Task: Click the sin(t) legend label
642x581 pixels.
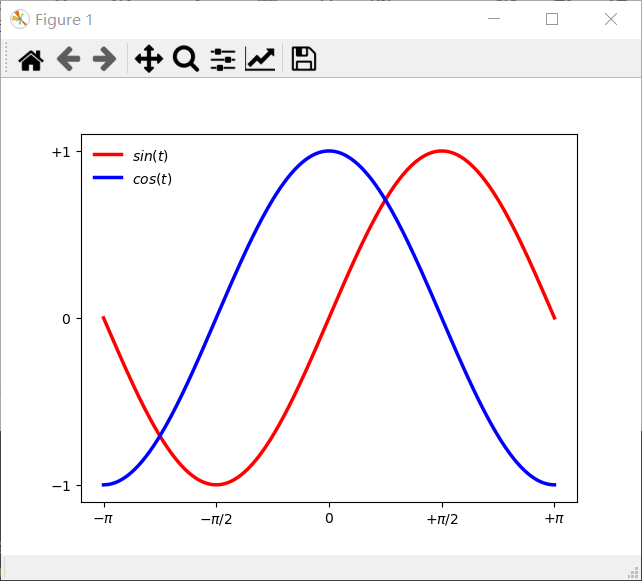Action: point(150,156)
